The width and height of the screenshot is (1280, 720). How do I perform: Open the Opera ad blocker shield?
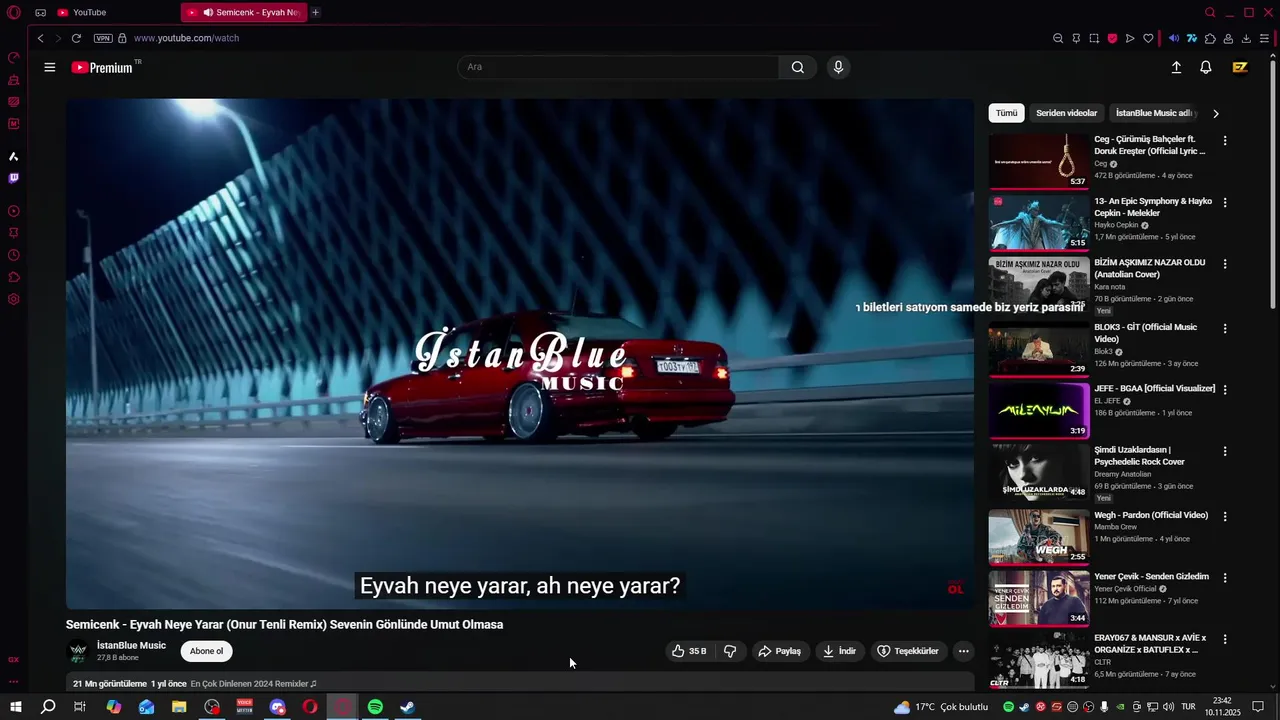click(x=1112, y=38)
